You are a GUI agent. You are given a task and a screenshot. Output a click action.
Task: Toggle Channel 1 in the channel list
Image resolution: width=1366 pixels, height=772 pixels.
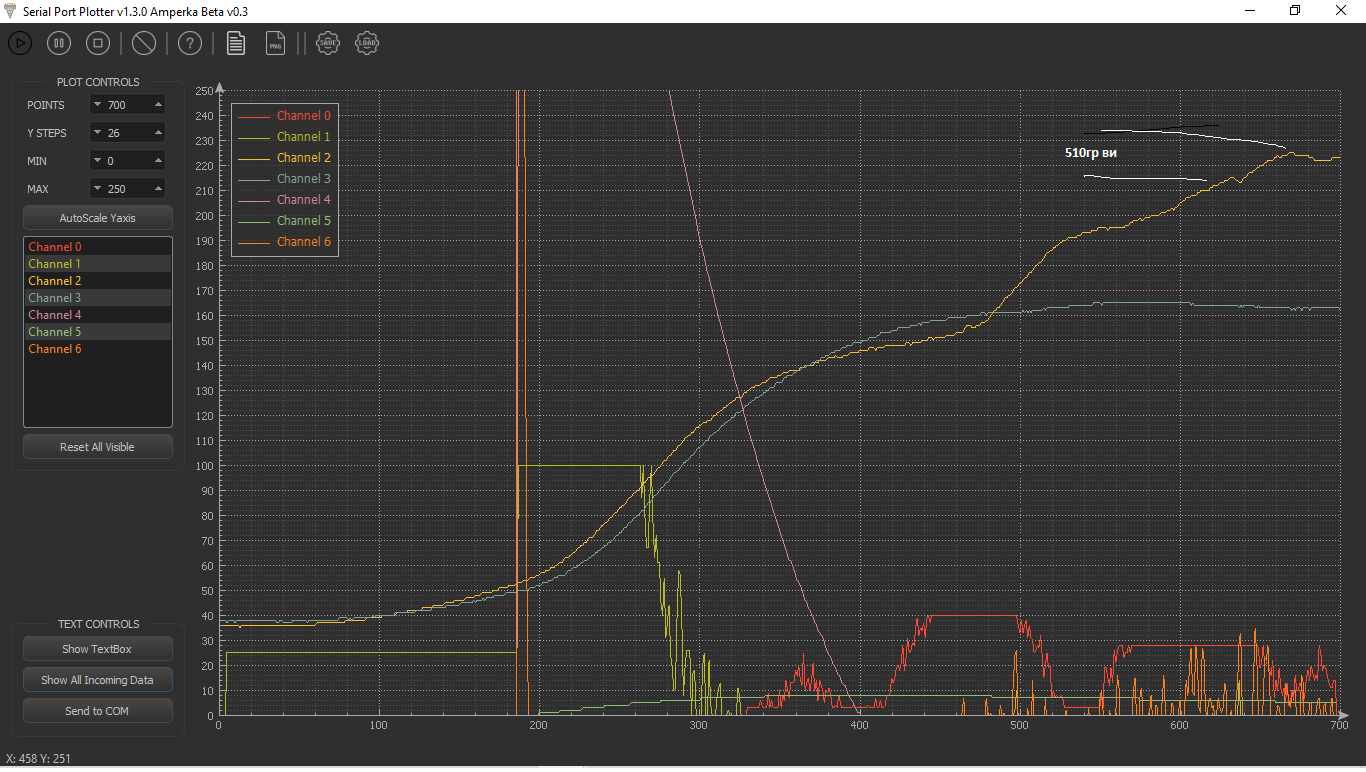pos(98,264)
